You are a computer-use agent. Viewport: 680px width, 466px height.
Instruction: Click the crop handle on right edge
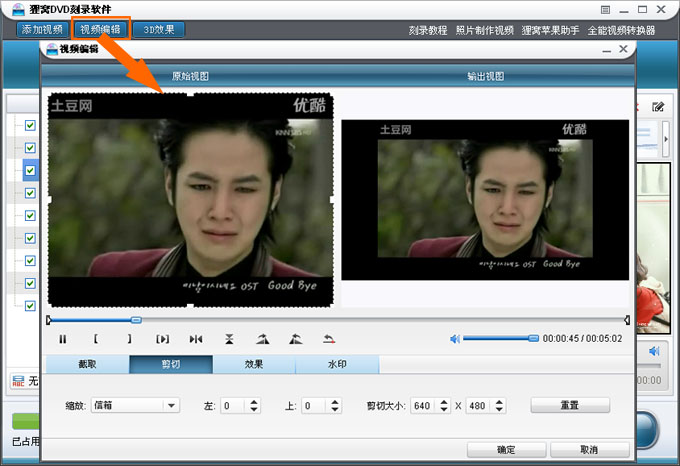tap(332, 200)
